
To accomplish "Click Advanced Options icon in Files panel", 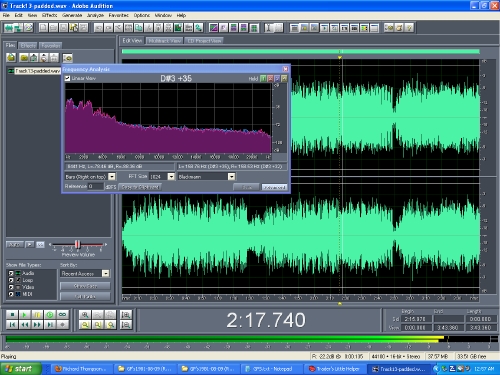I will coord(67,58).
